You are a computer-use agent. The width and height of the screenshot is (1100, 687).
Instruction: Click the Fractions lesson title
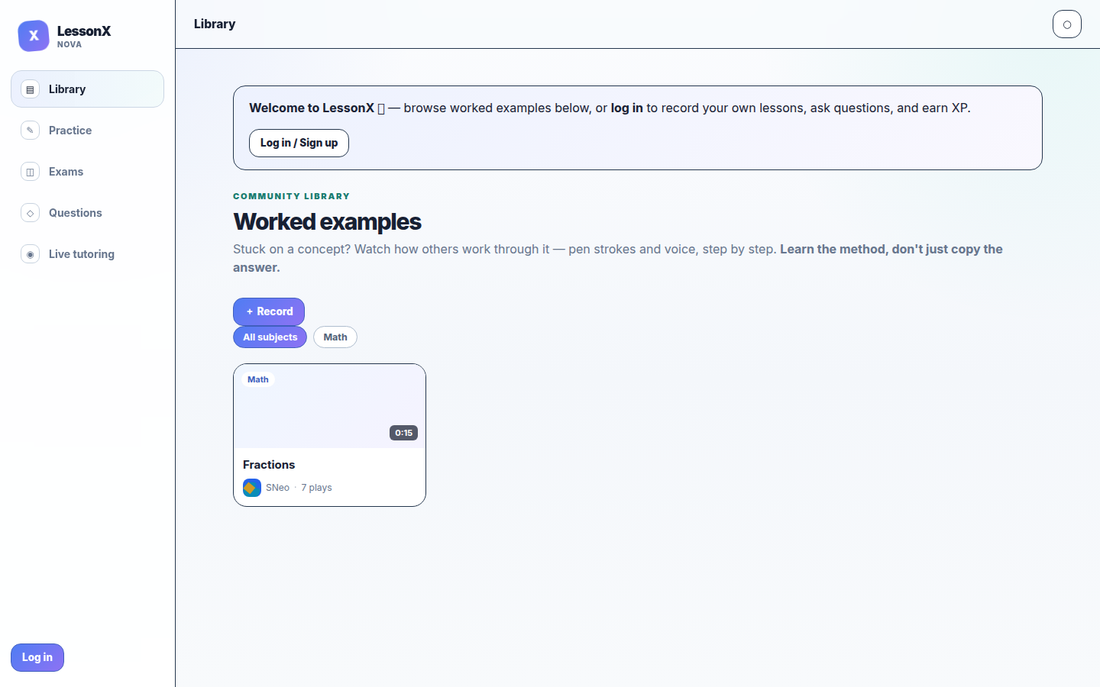pyautogui.click(x=269, y=465)
